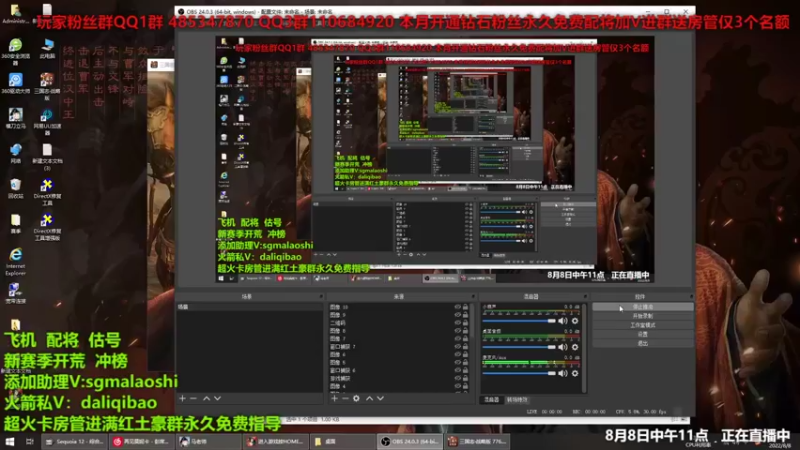Viewport: 800px width, 450px height.
Task: Click the mixer panel vertical scrollbar
Action: point(585,348)
